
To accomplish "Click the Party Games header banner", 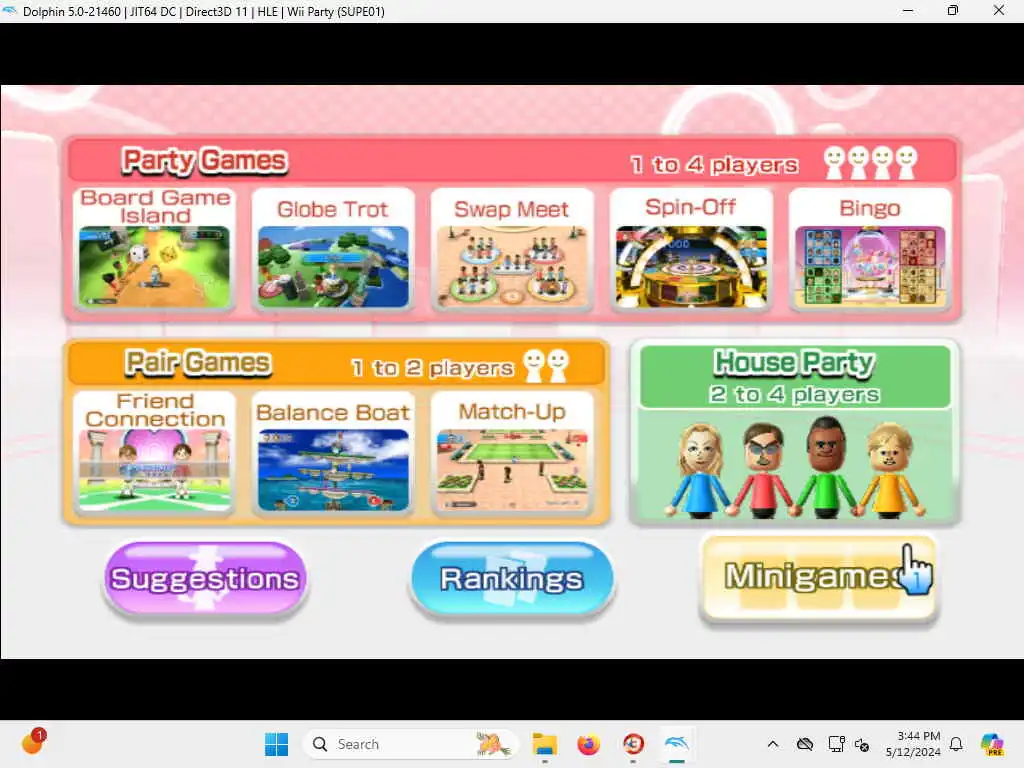I will click(x=512, y=161).
